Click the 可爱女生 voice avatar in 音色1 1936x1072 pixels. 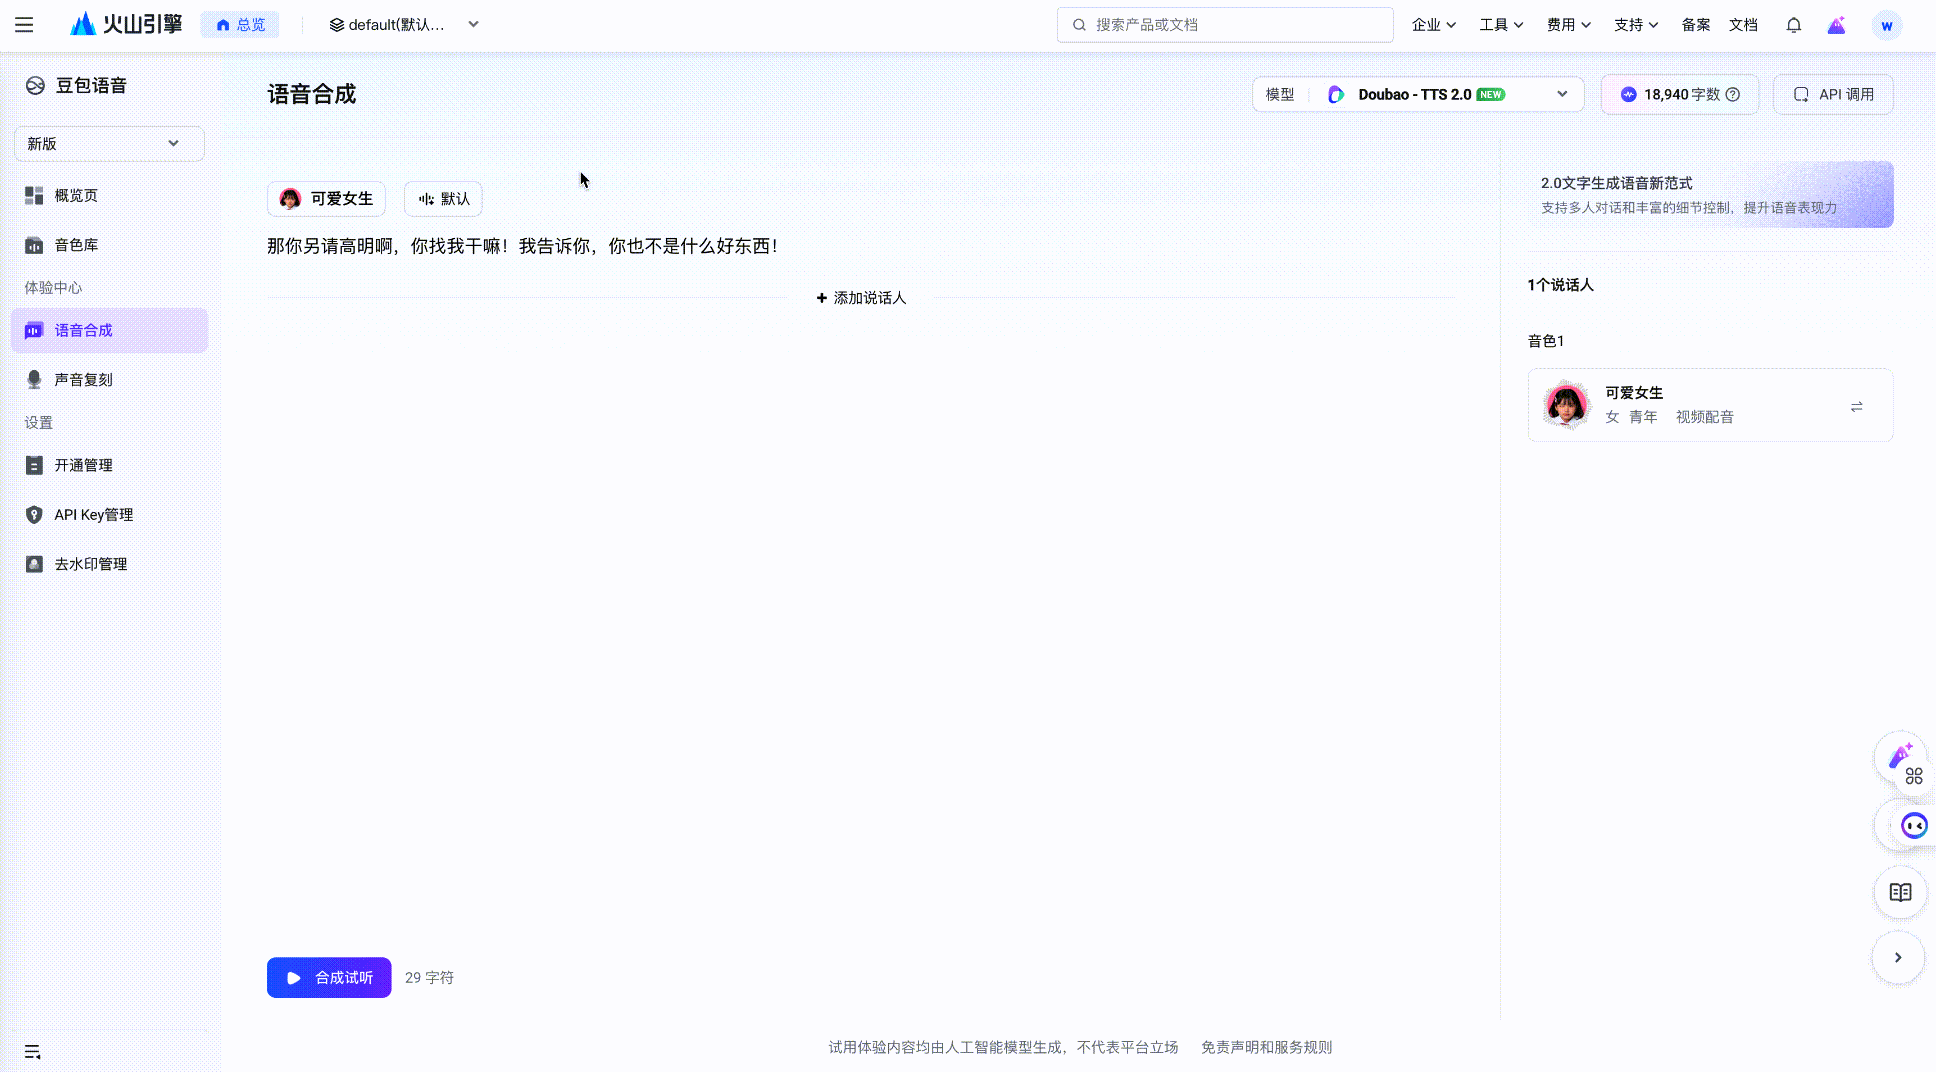pyautogui.click(x=1566, y=405)
